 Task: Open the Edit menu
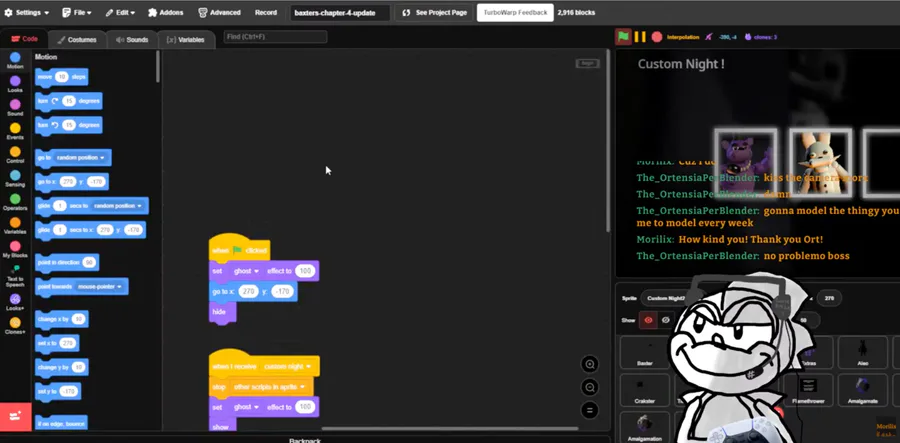point(120,12)
